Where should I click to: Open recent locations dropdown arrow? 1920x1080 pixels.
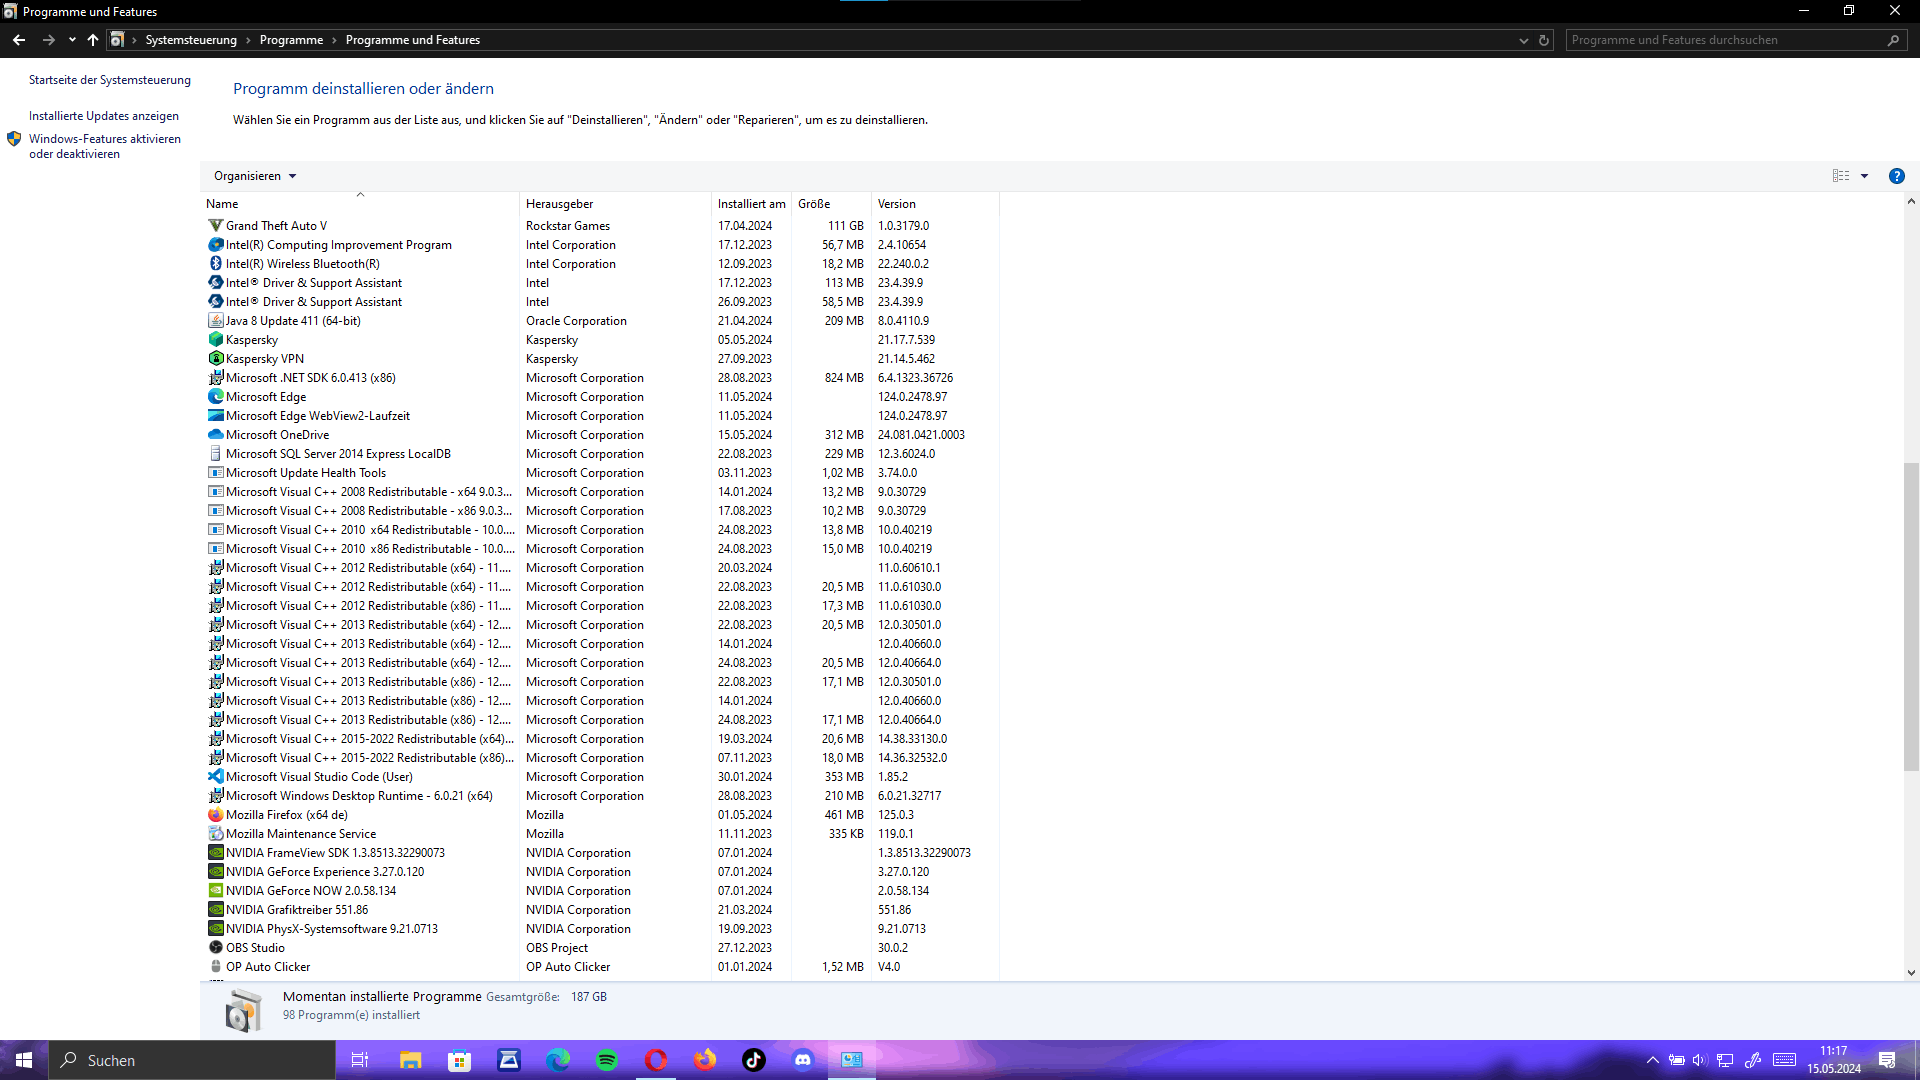tap(72, 40)
